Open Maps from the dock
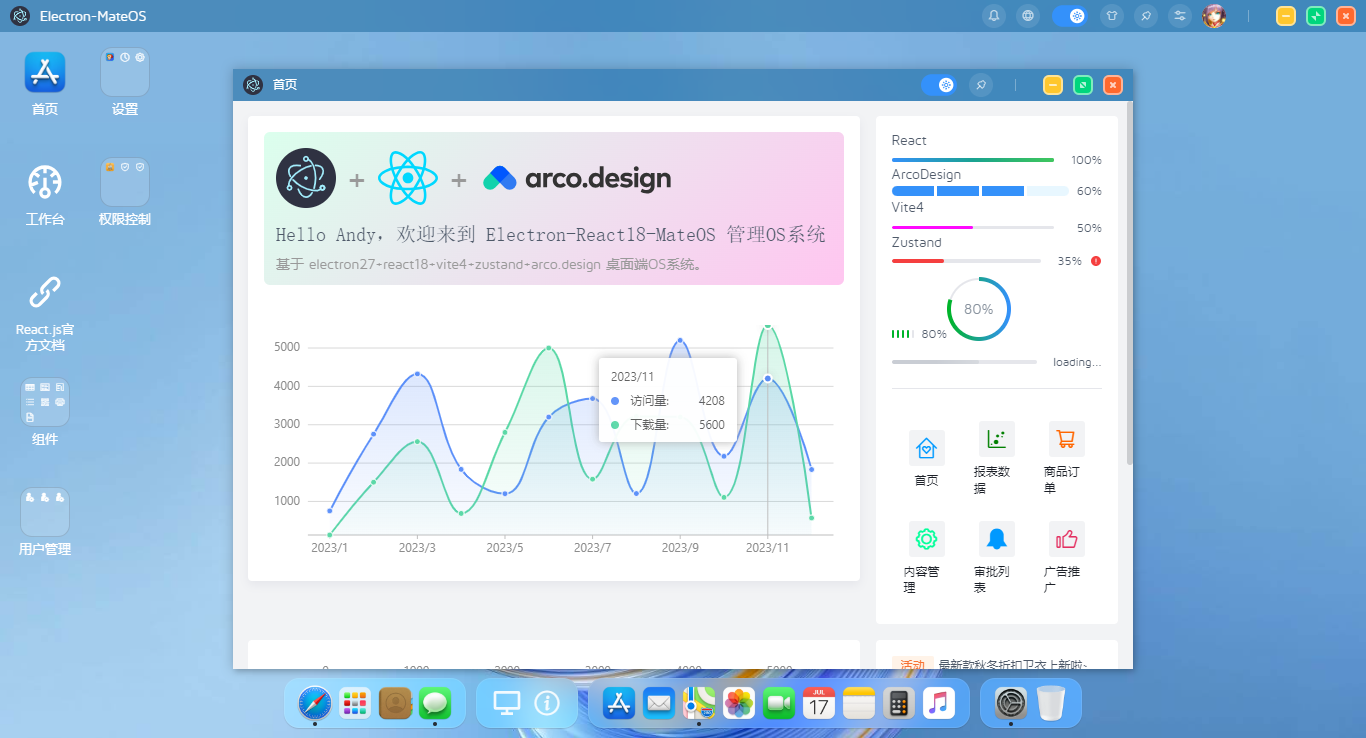 (699, 704)
